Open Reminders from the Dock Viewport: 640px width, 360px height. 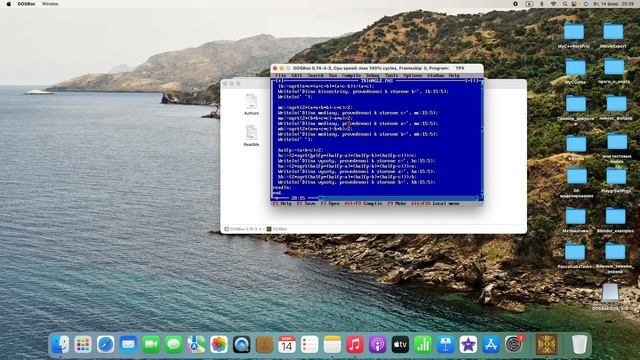[x=309, y=344]
